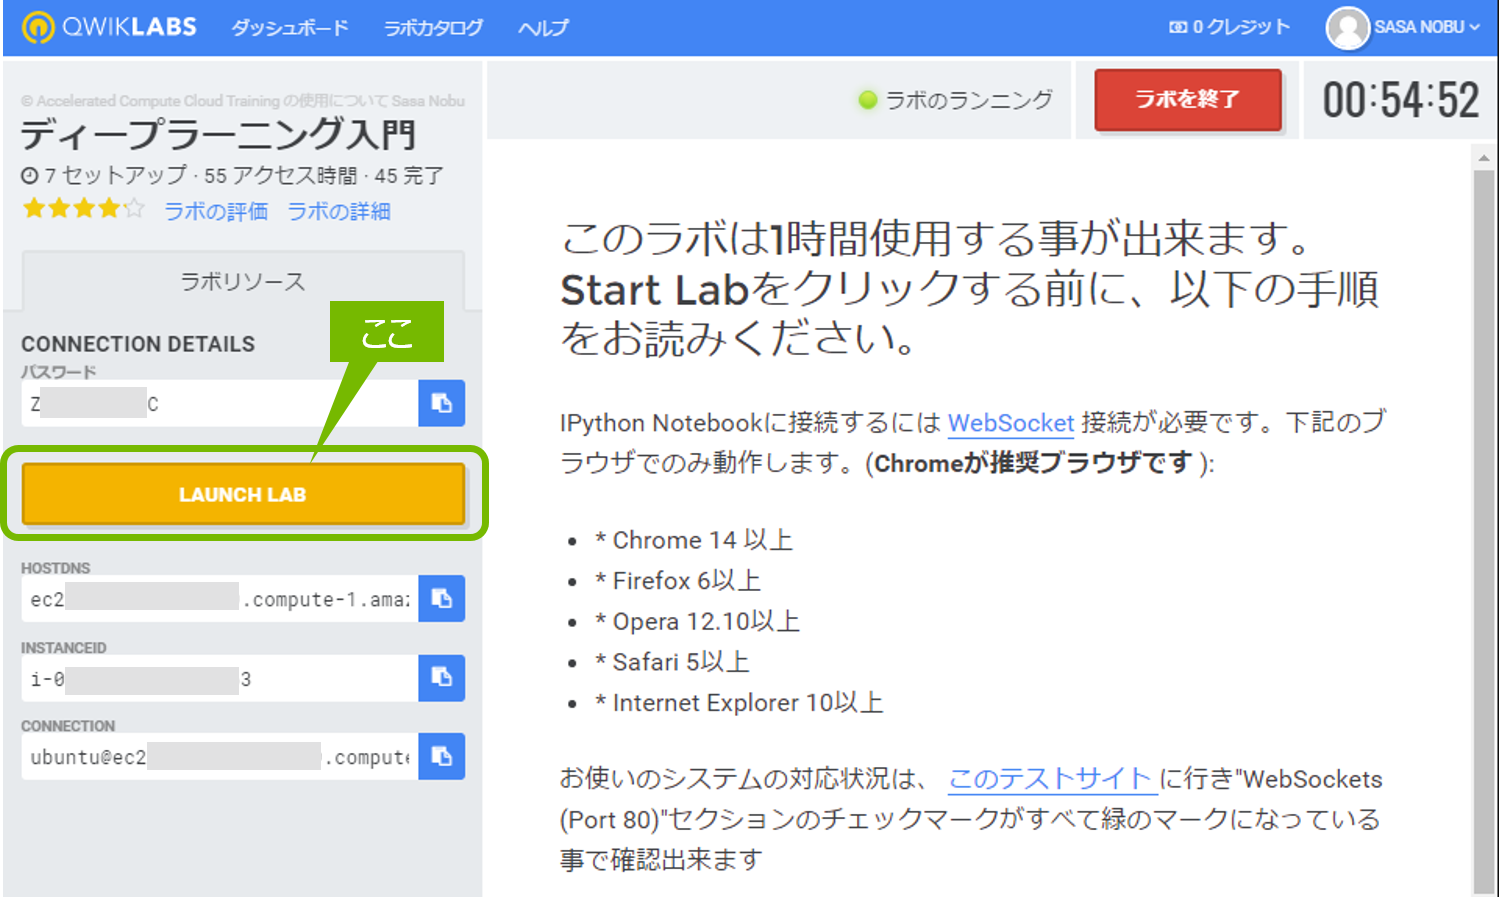
Task: Click the HOSTDNS input field
Action: click(x=220, y=598)
